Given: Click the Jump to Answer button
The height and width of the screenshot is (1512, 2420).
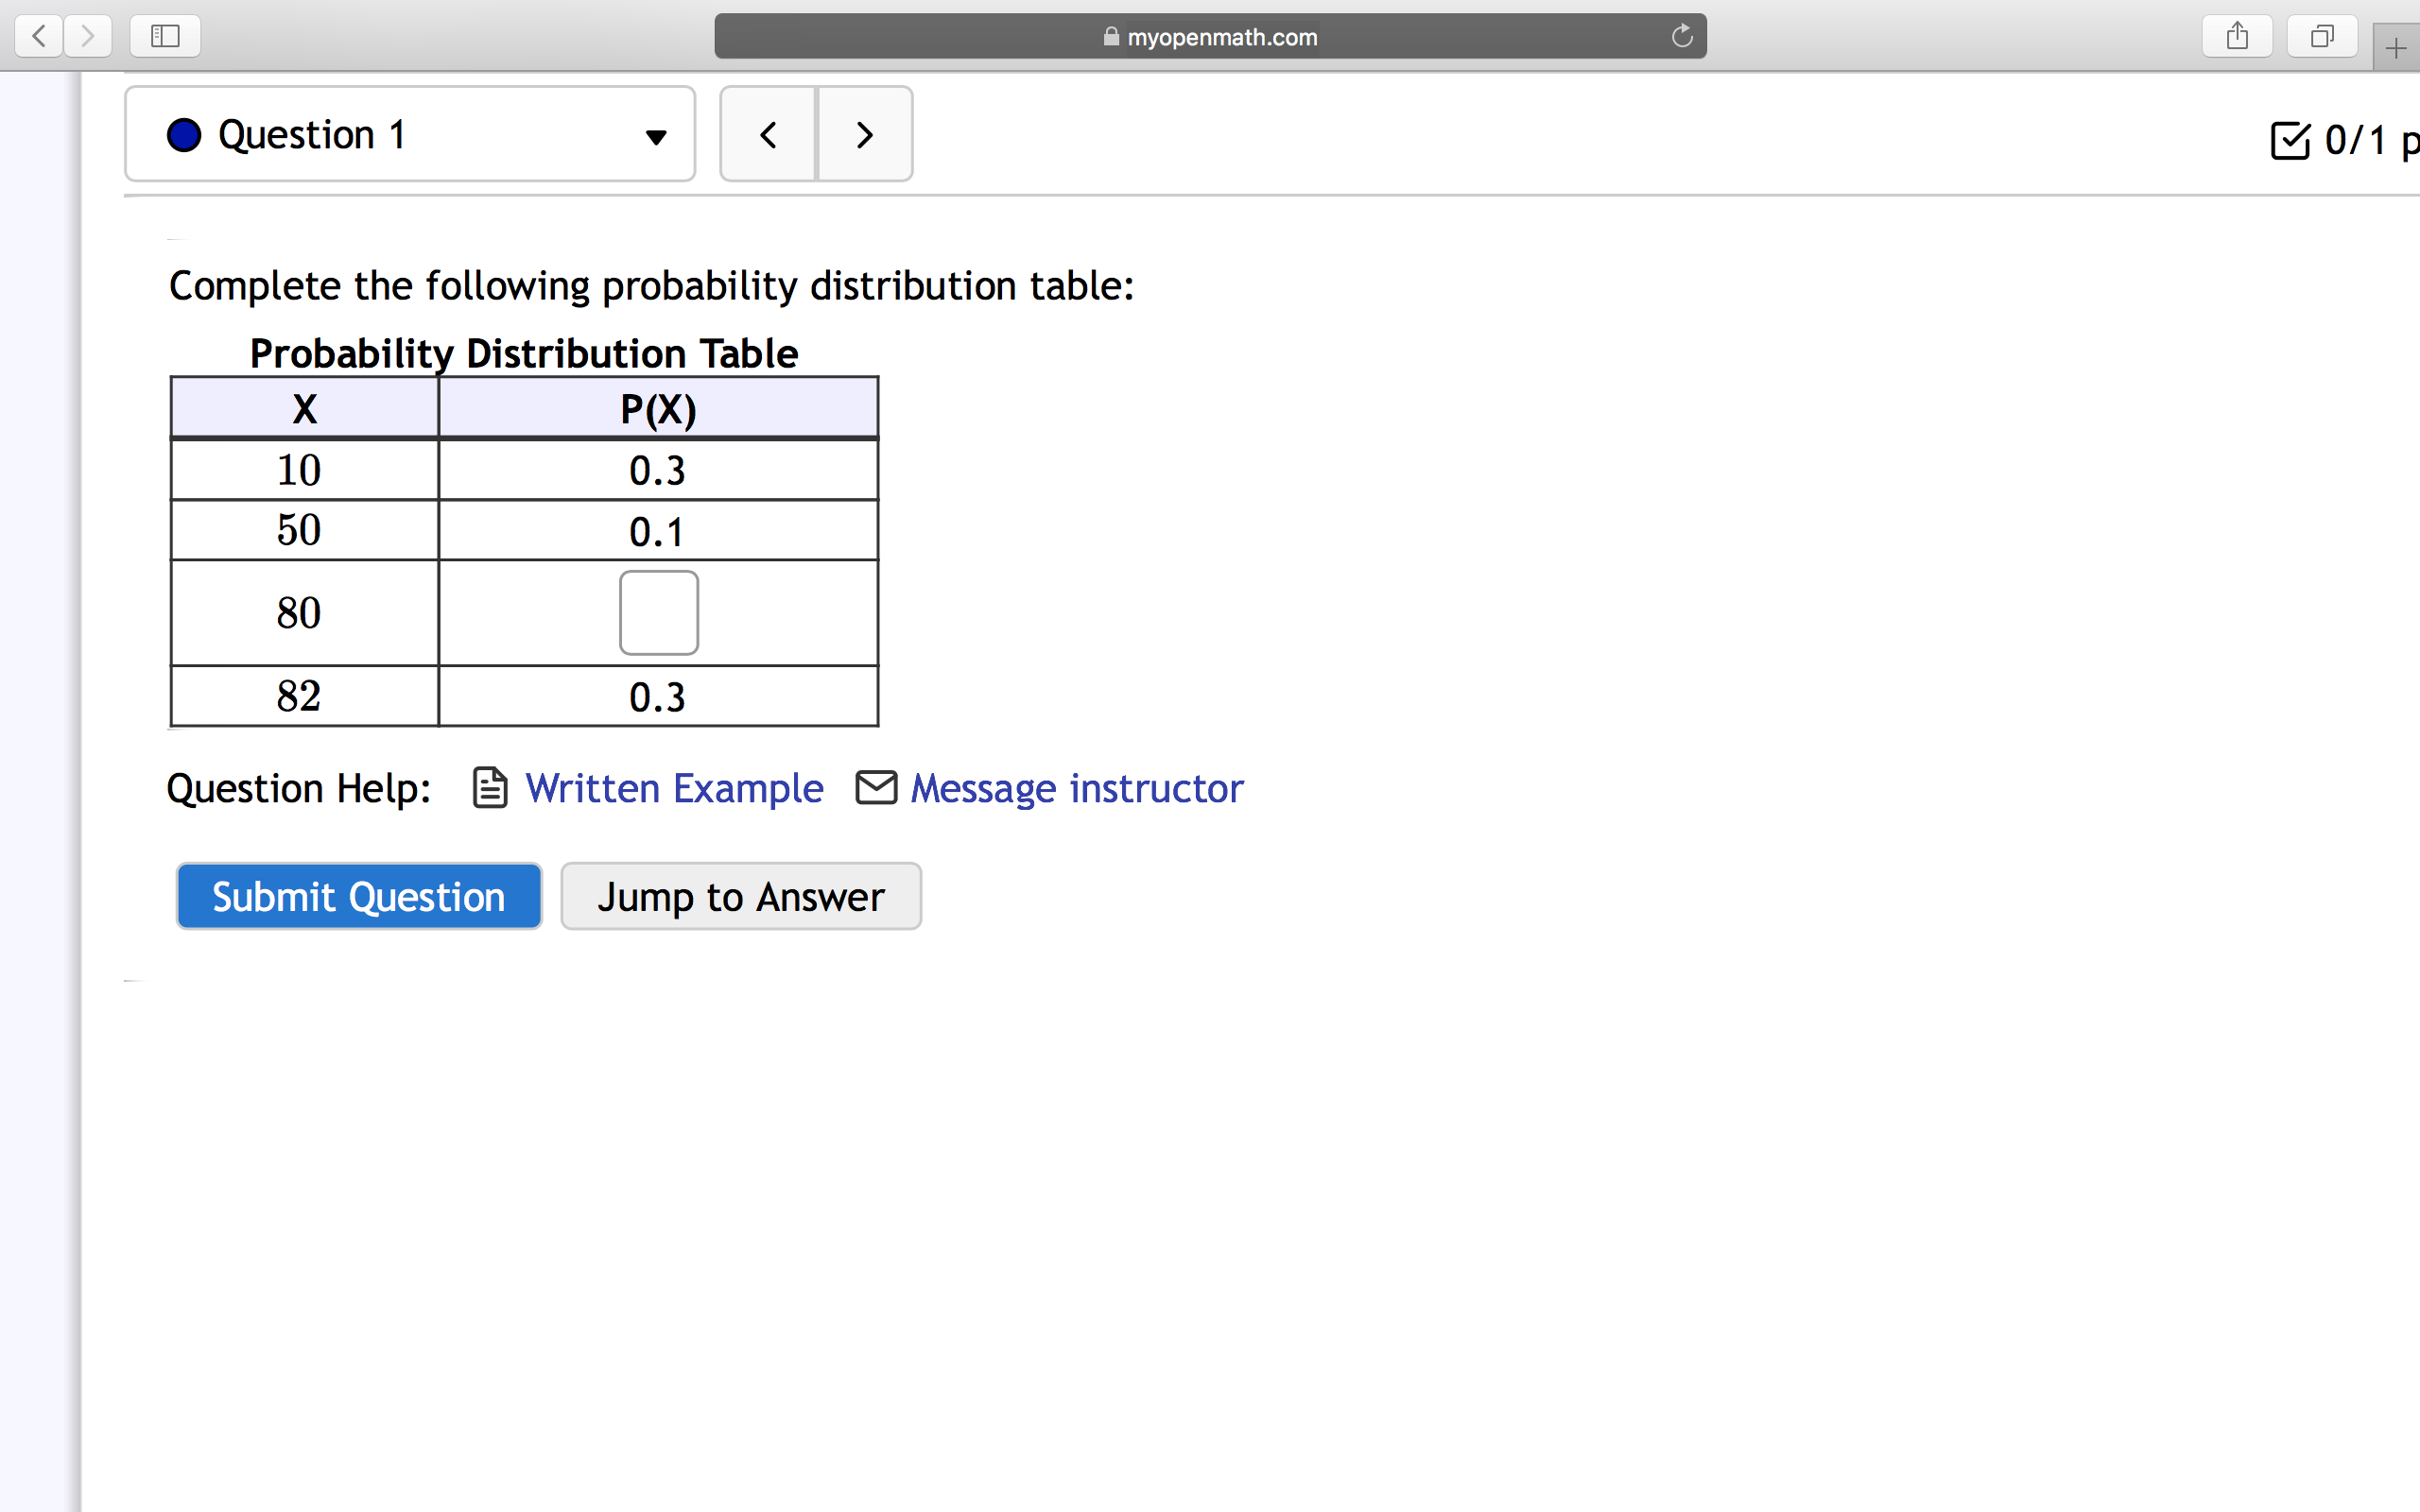Looking at the screenshot, I should 740,895.
